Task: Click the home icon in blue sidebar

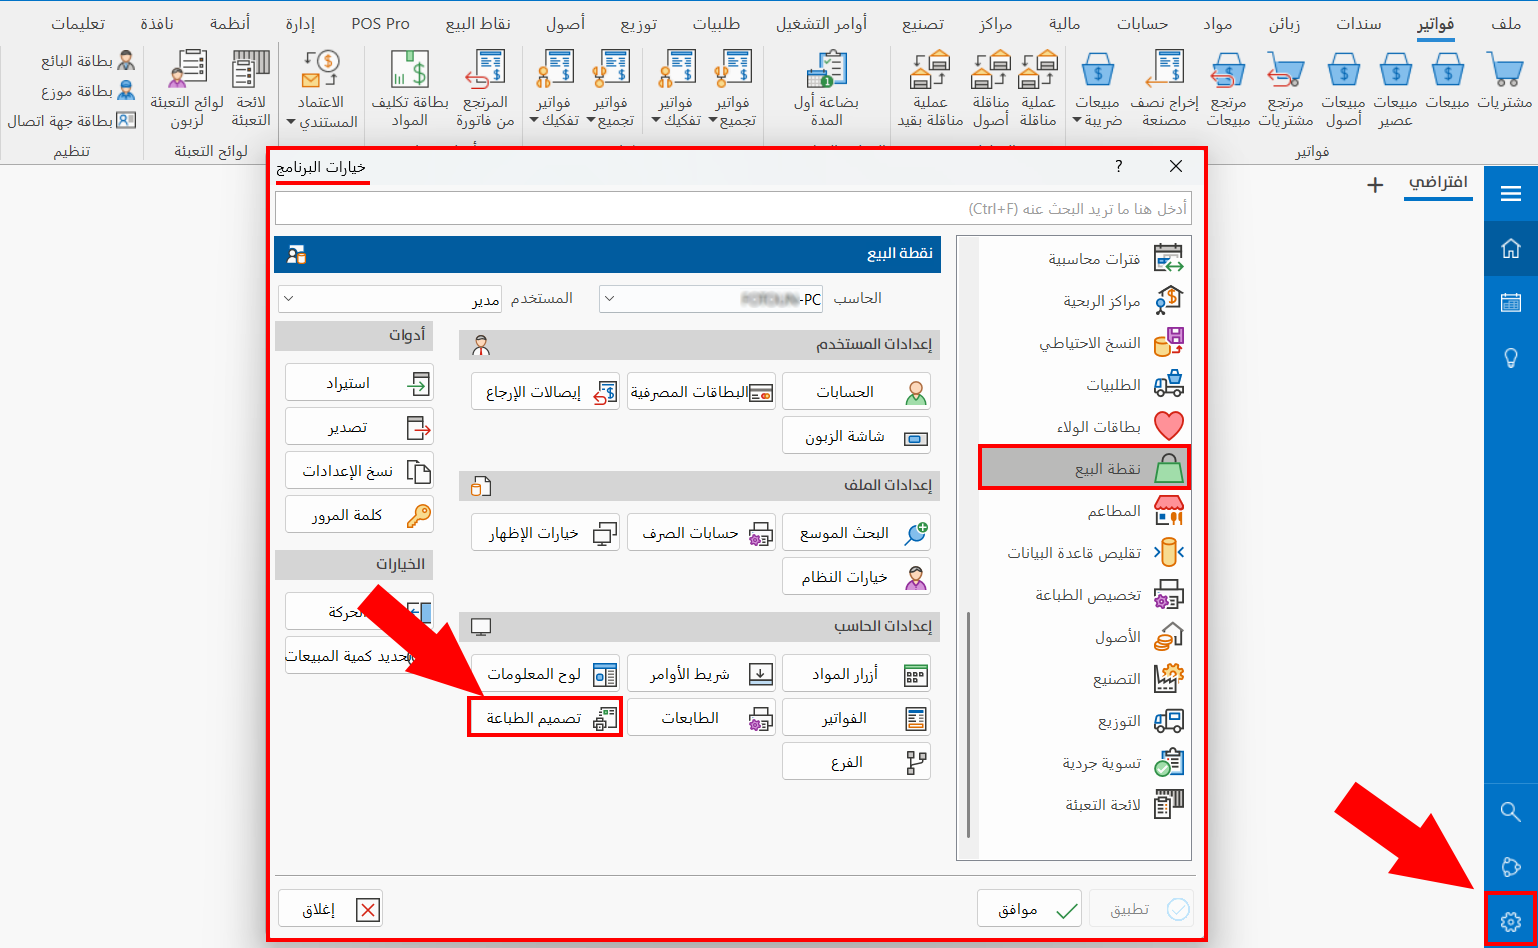Action: tap(1510, 249)
